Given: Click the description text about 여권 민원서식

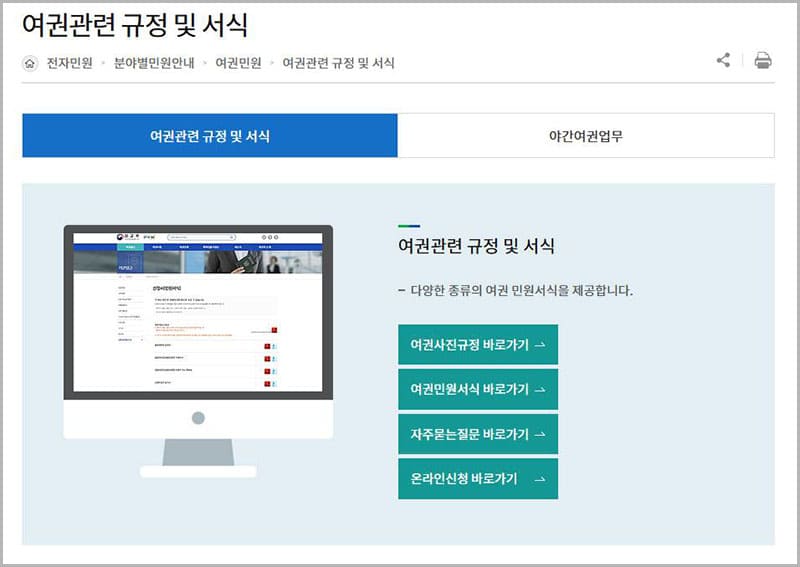Looking at the screenshot, I should click(515, 291).
